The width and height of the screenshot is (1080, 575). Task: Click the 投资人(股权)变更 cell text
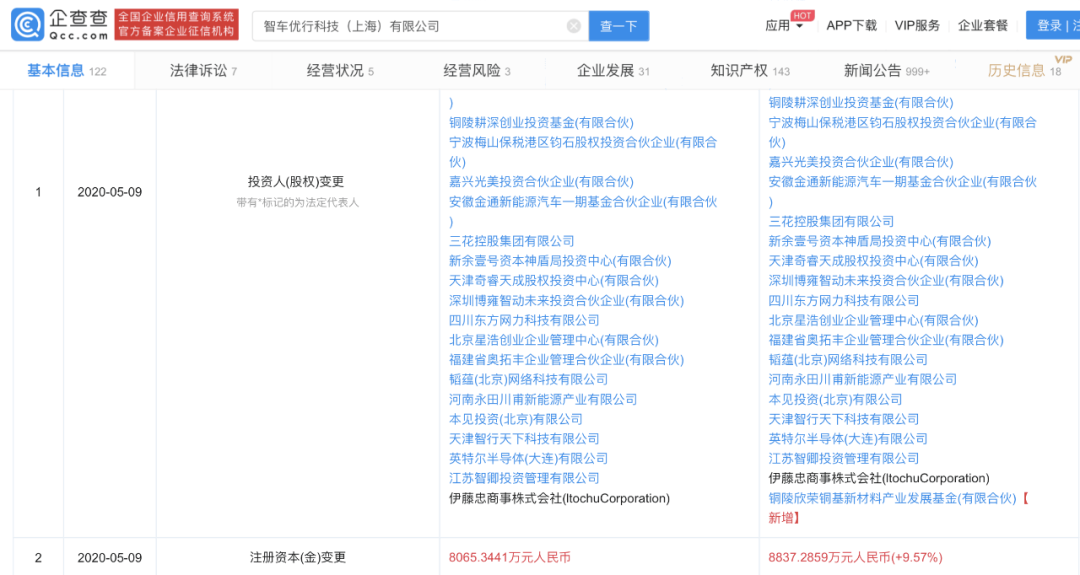click(296, 182)
